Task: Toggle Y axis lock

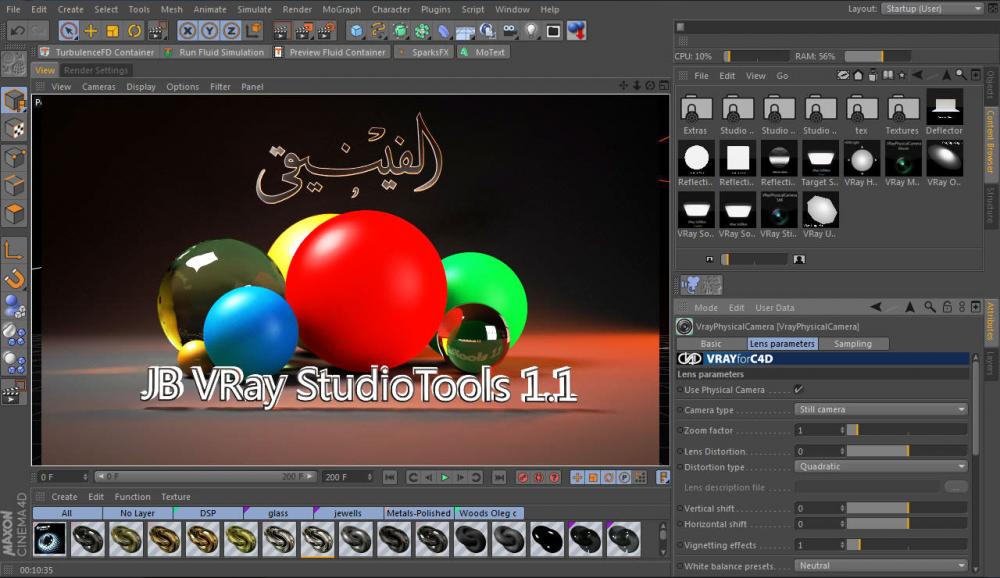Action: [209, 31]
